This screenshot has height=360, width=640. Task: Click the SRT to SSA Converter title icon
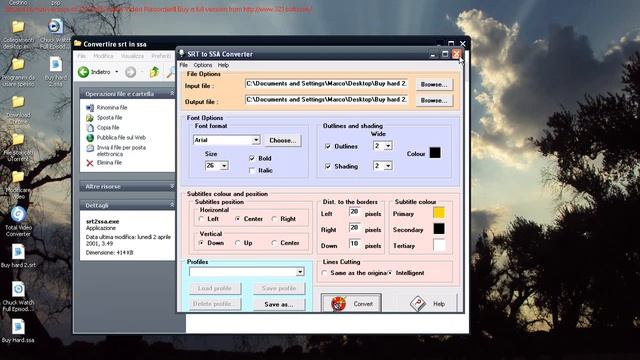pos(182,54)
